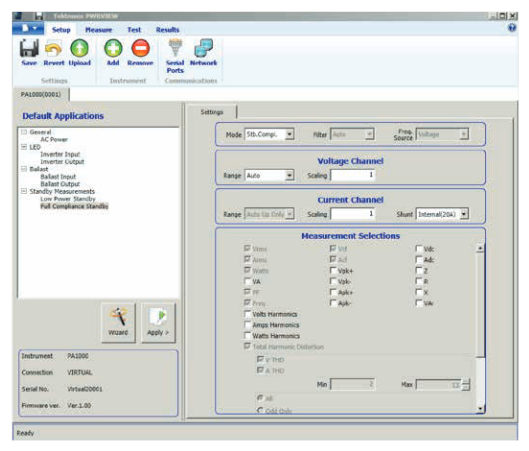Click the Remove instrument icon
The width and height of the screenshot is (529, 451).
(x=140, y=48)
